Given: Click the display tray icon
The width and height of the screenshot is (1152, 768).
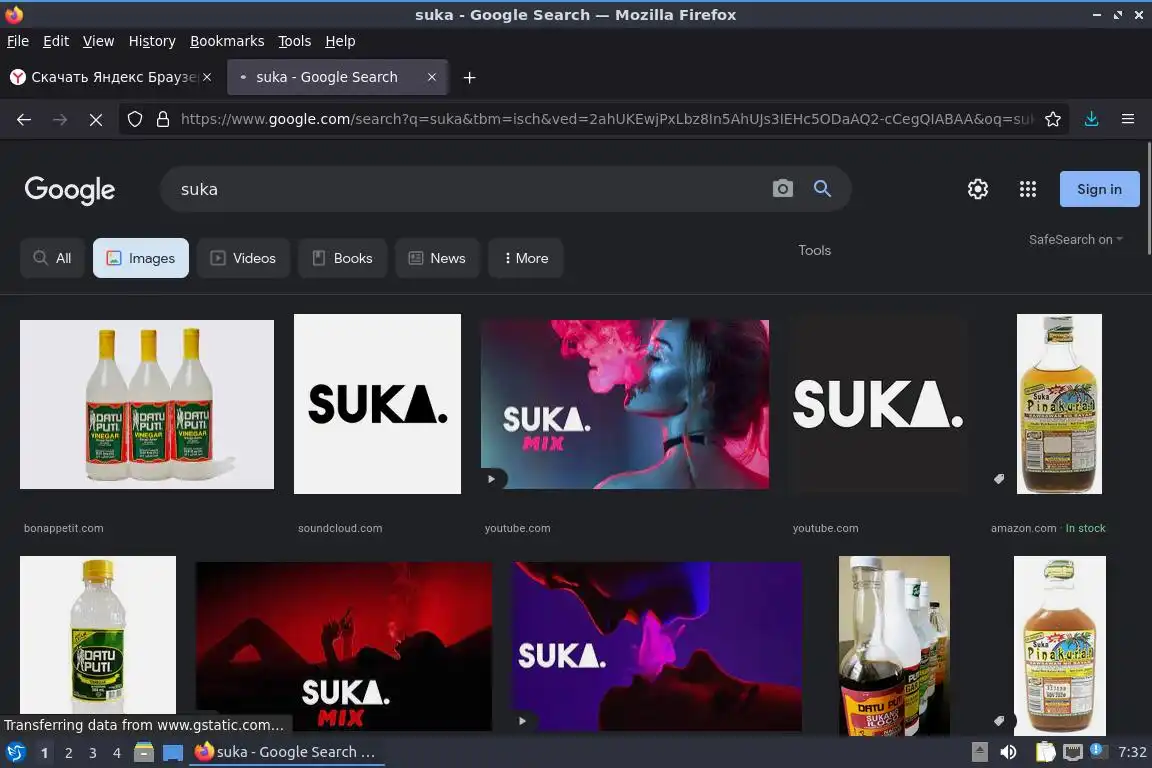Looking at the screenshot, I should click(x=1073, y=752).
